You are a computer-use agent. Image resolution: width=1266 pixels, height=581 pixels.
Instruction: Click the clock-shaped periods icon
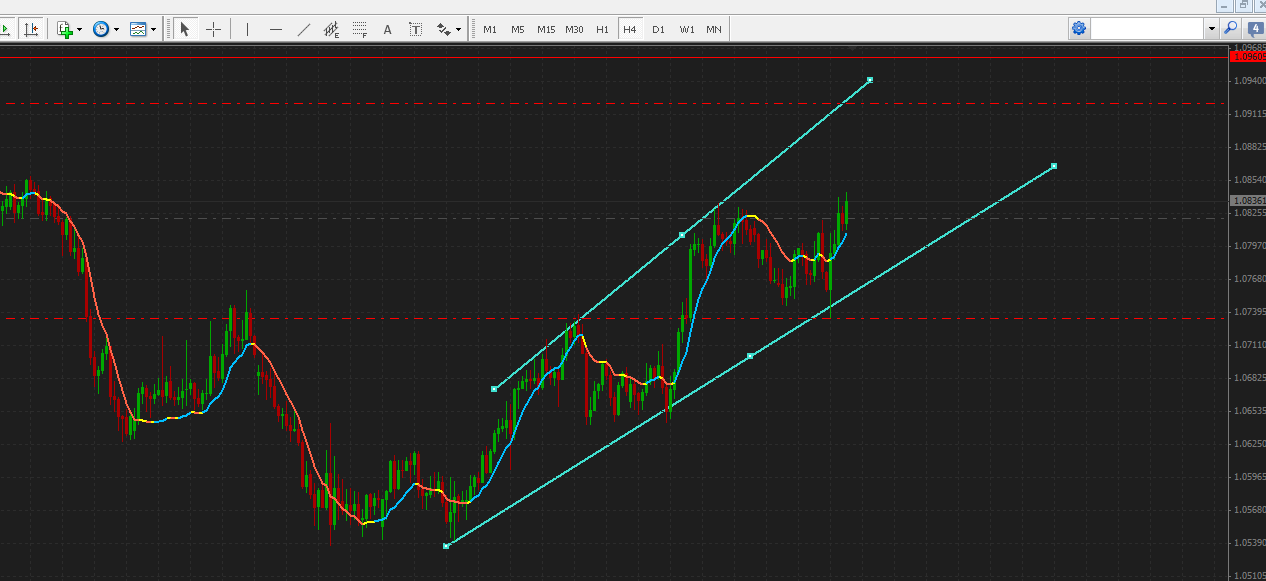click(101, 29)
